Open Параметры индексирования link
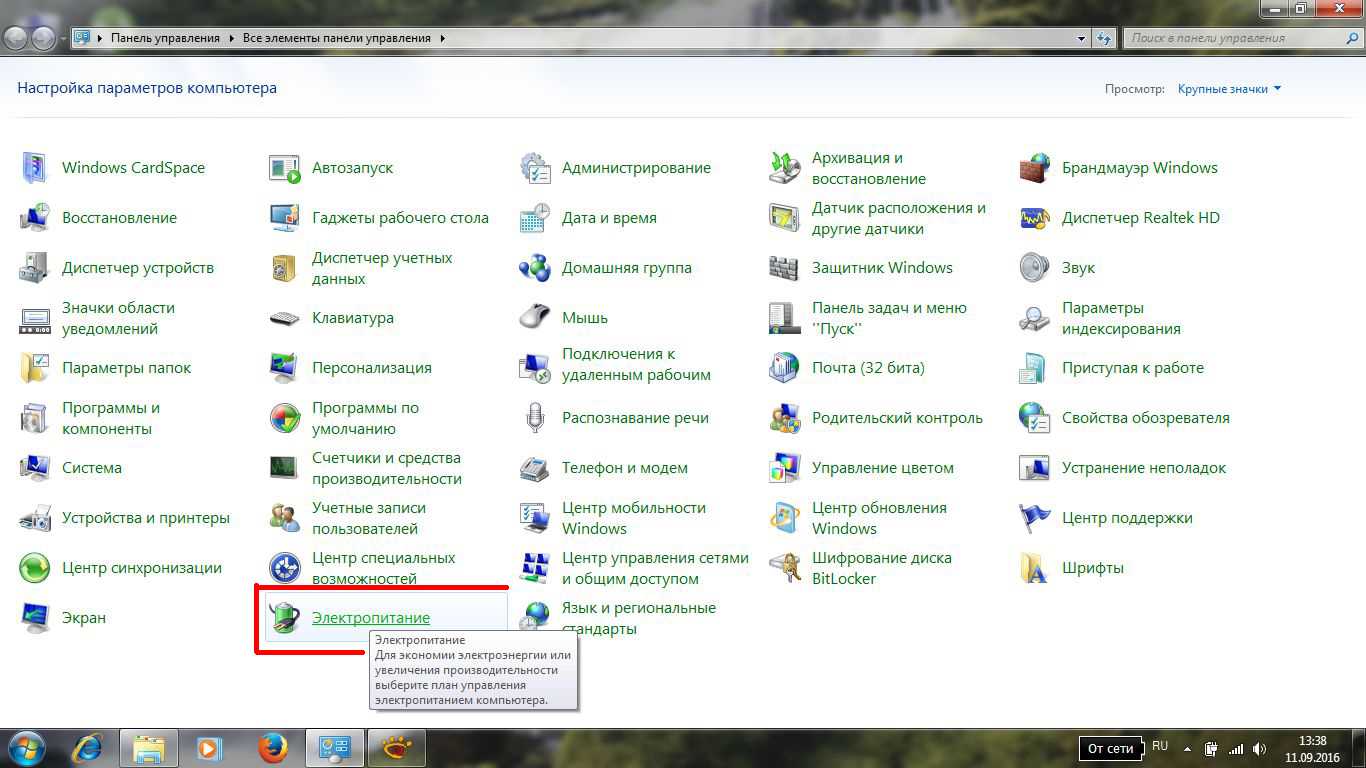 [1121, 318]
